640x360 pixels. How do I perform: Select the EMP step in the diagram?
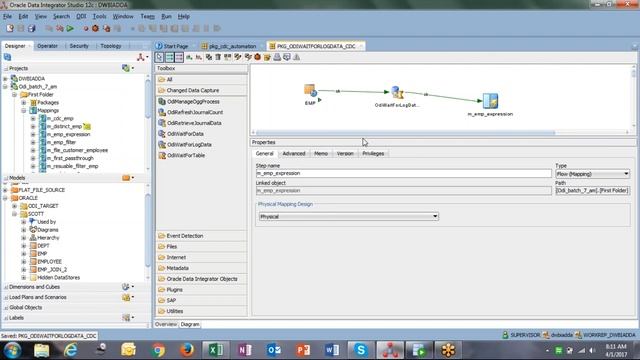pyautogui.click(x=310, y=91)
